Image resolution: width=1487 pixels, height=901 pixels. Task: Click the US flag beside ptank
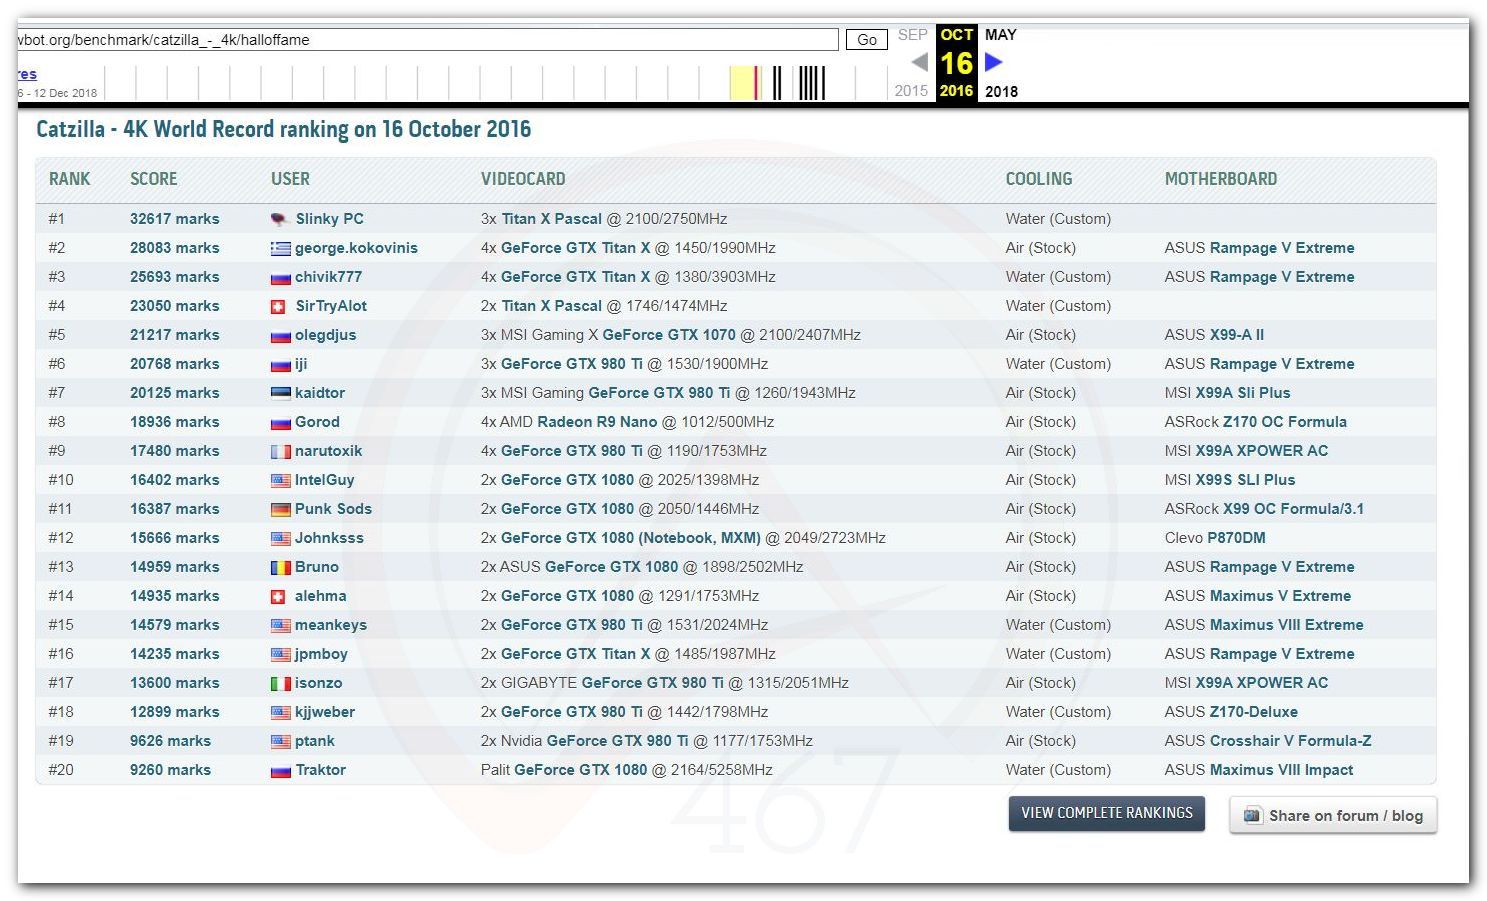pos(280,741)
